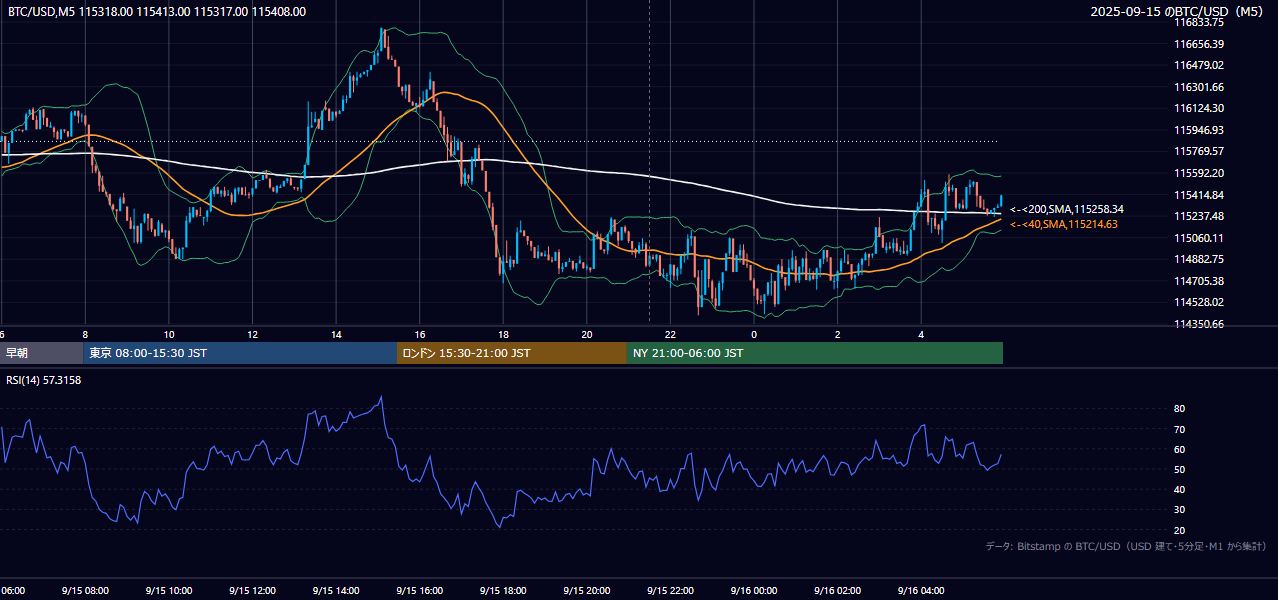Click price axis value 114350.66
The image size is (1278, 600).
(x=1199, y=324)
